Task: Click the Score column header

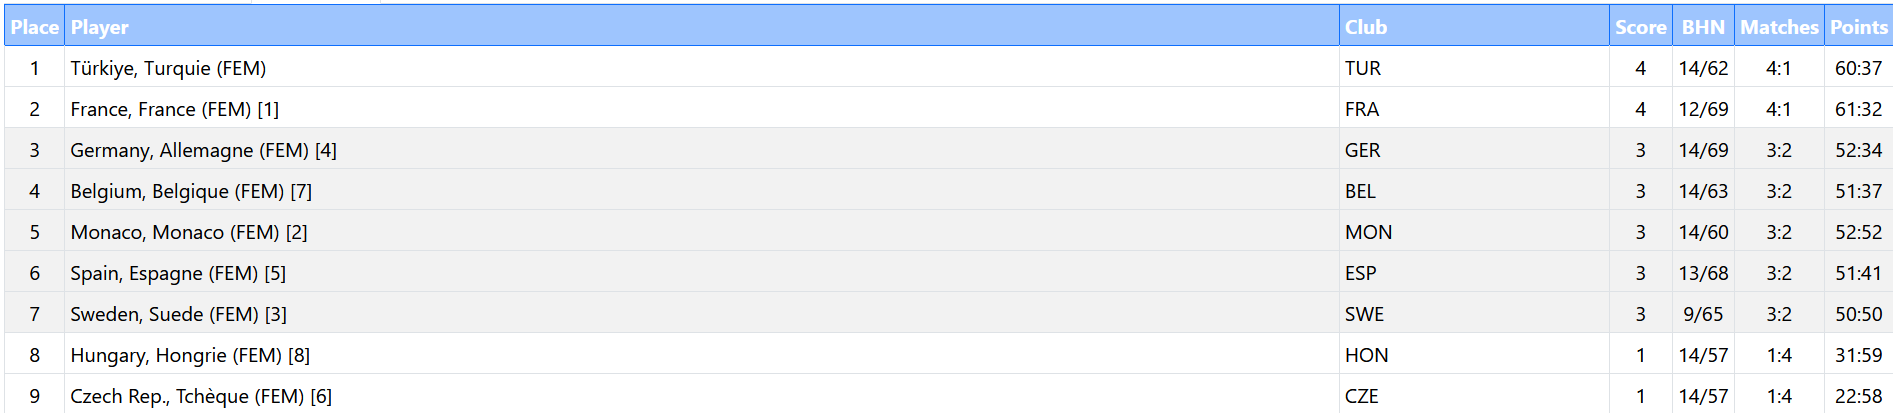Action: pyautogui.click(x=1640, y=27)
